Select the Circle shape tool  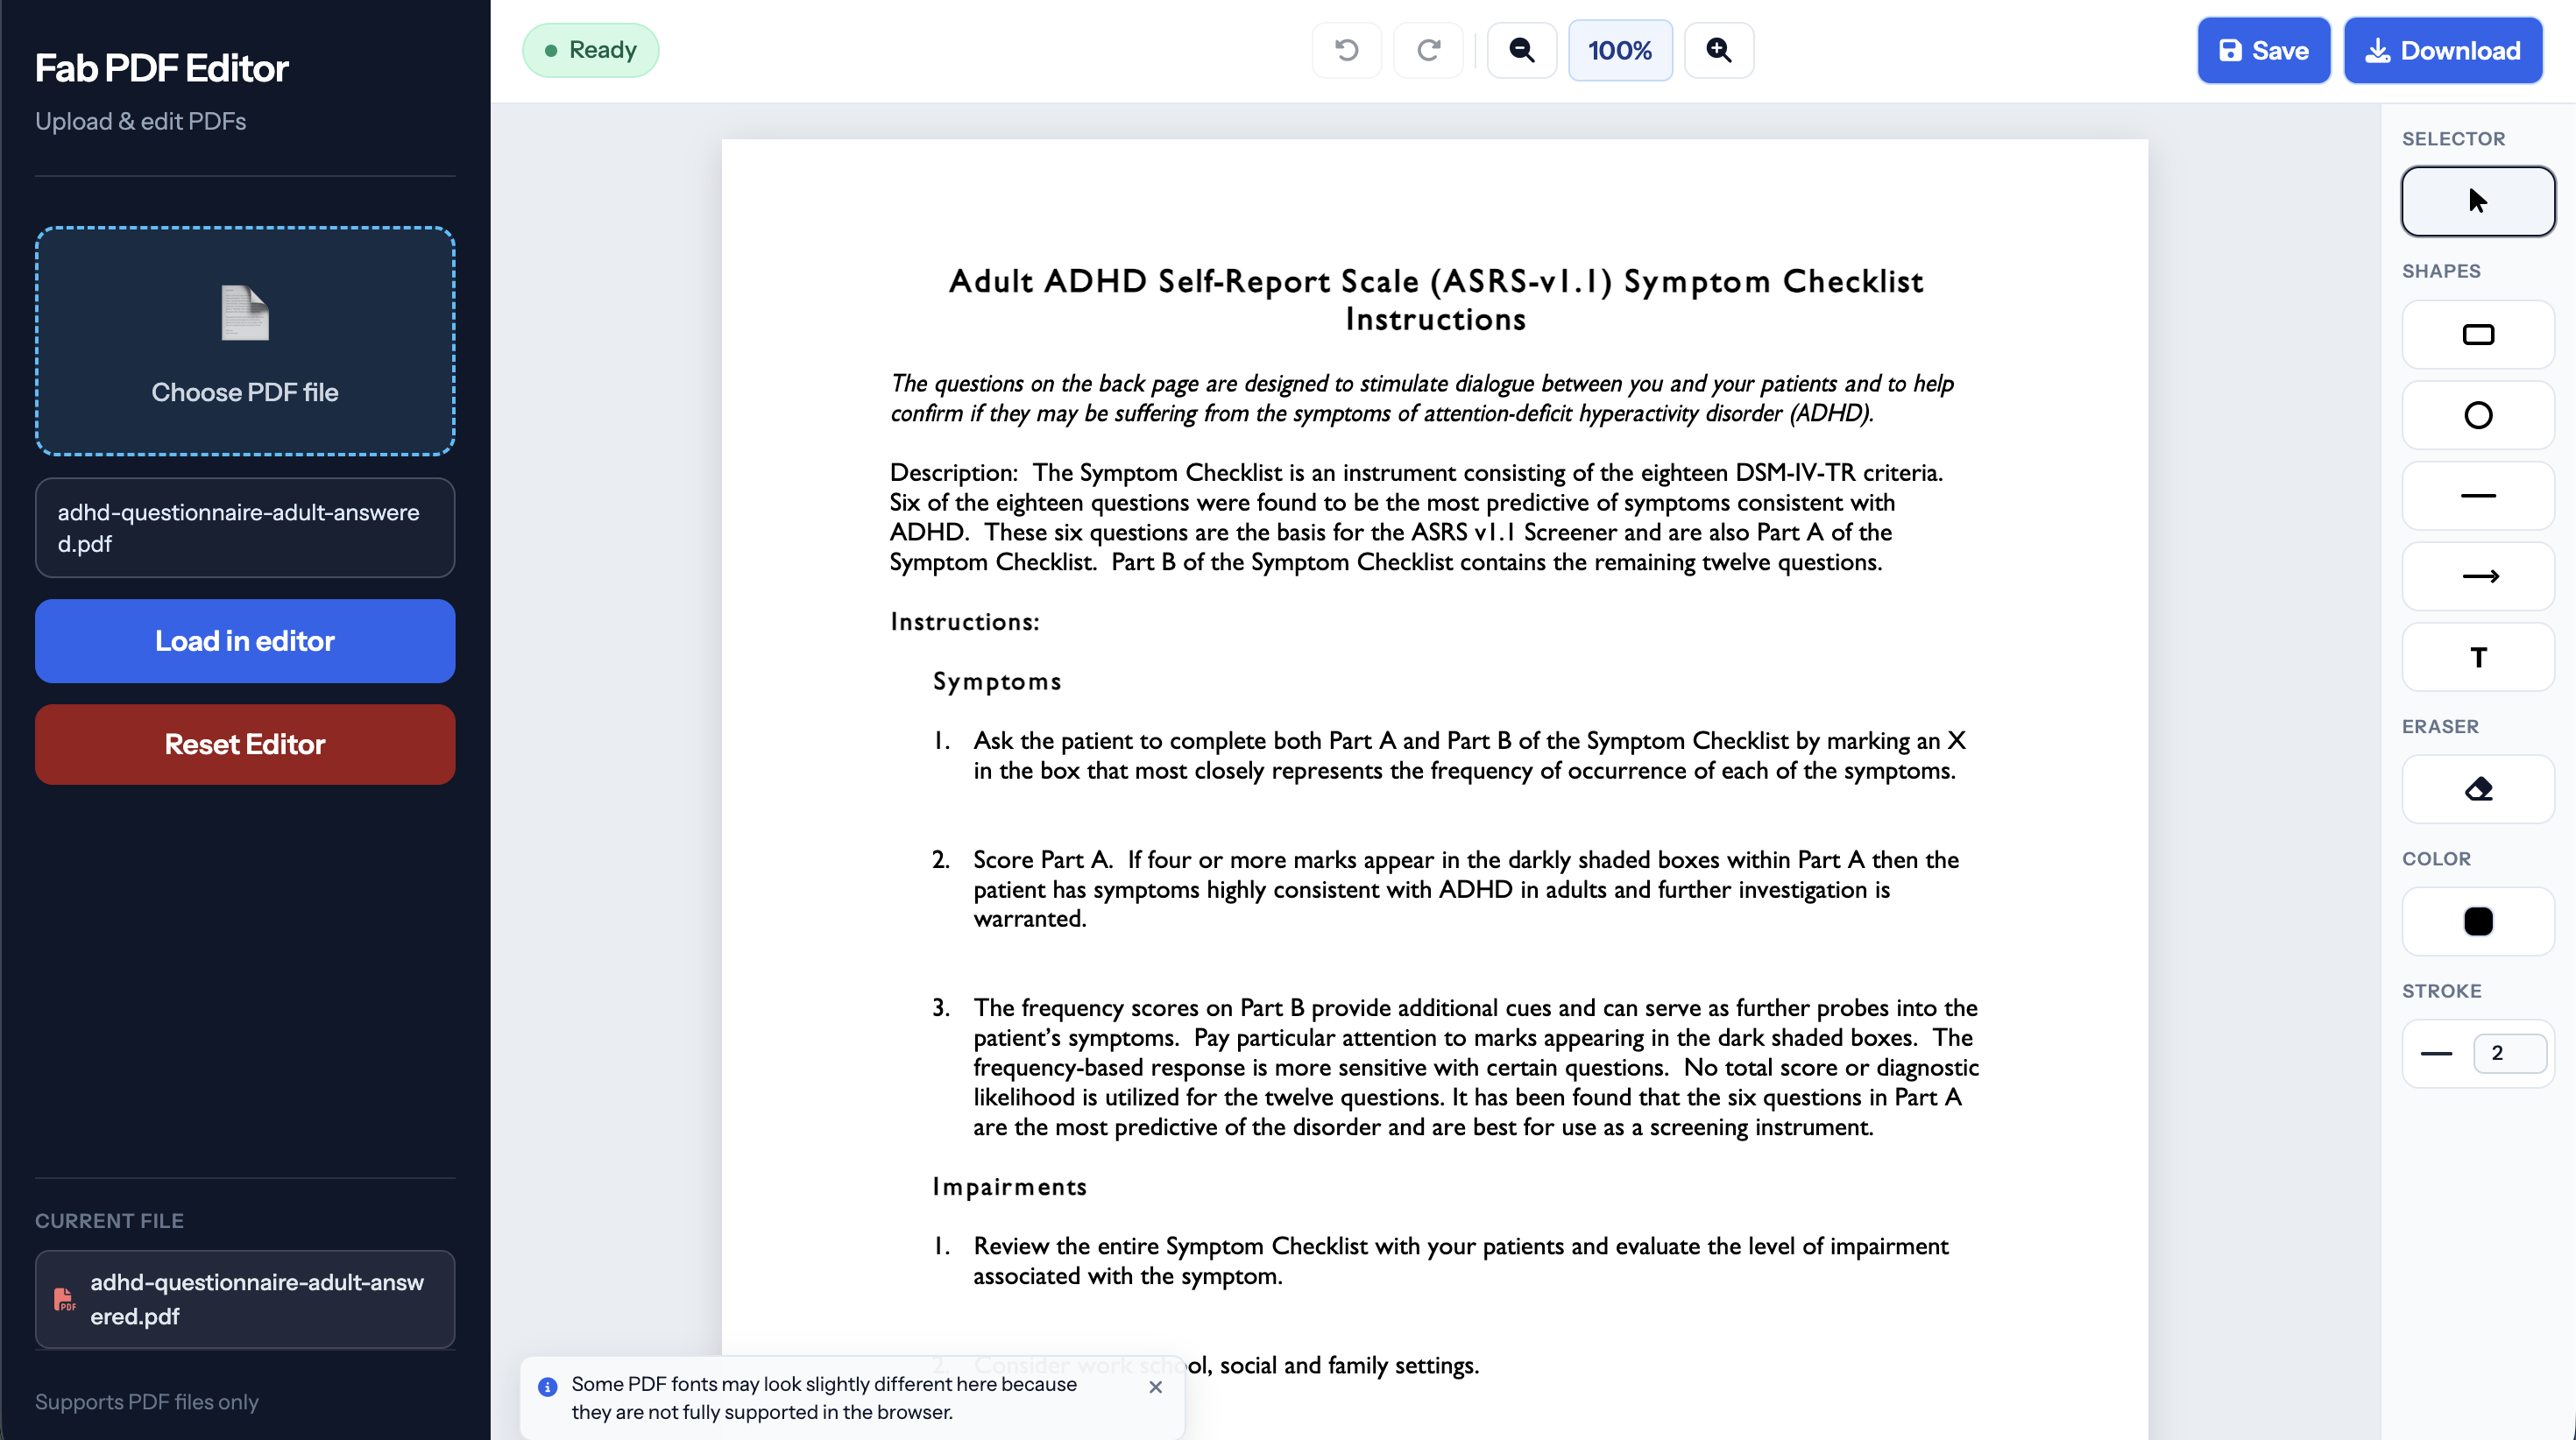pyautogui.click(x=2477, y=415)
